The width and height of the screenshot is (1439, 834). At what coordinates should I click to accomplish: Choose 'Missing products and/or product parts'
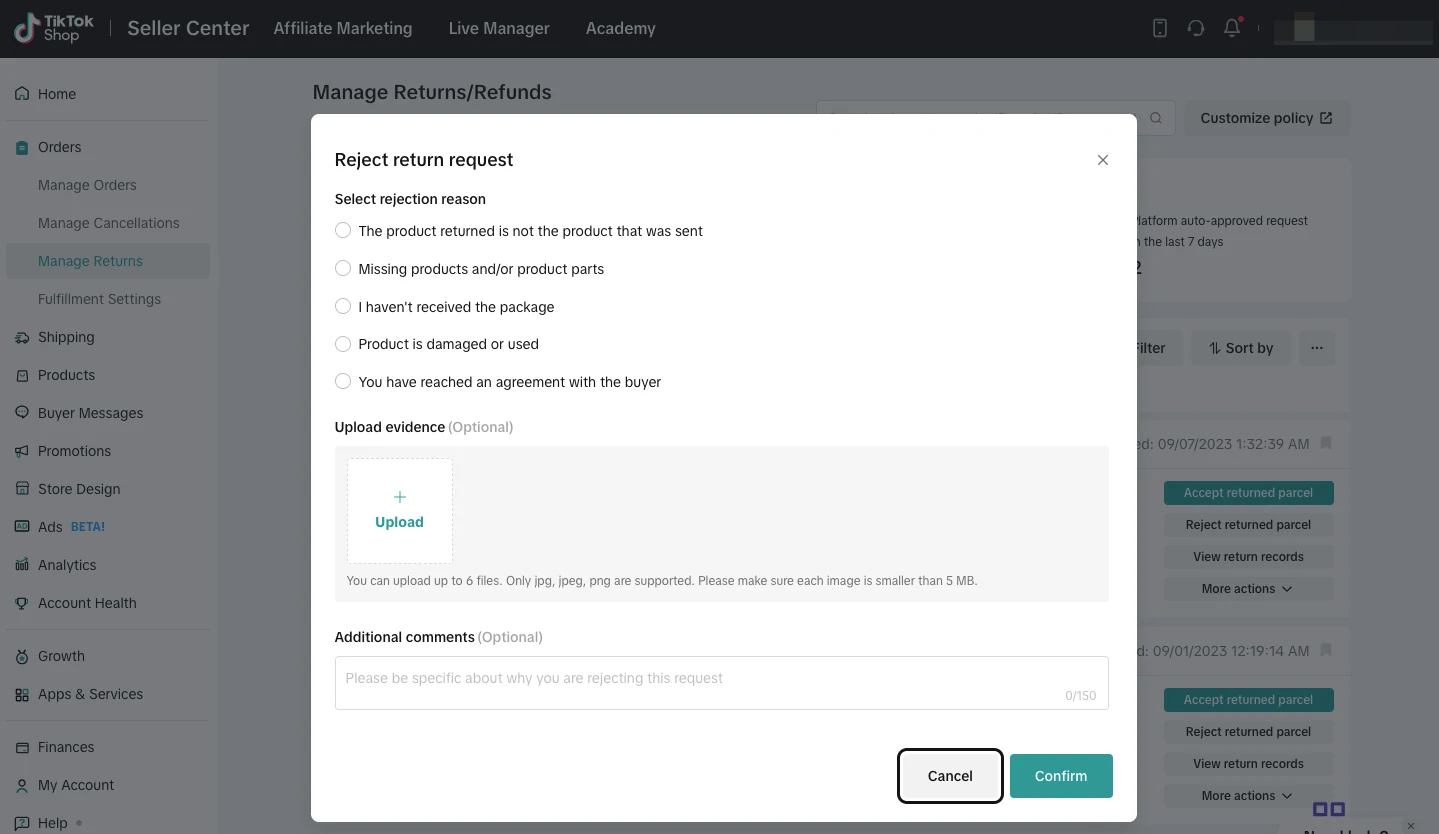coord(343,269)
